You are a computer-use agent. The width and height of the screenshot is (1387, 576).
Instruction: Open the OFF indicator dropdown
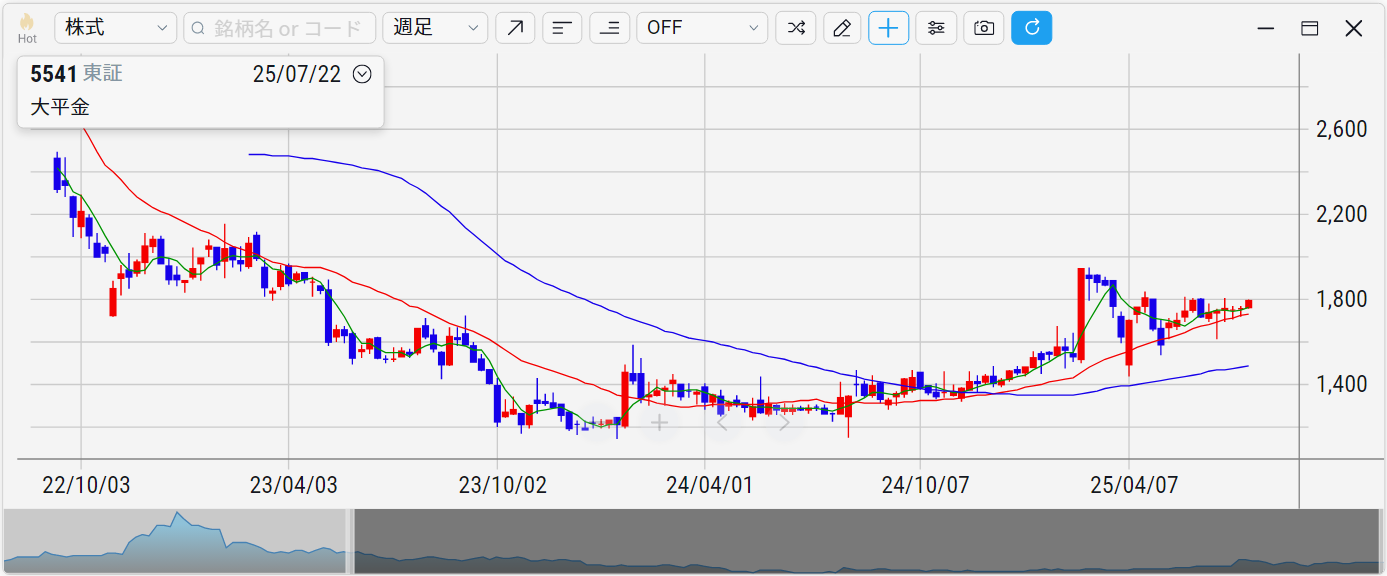click(702, 28)
